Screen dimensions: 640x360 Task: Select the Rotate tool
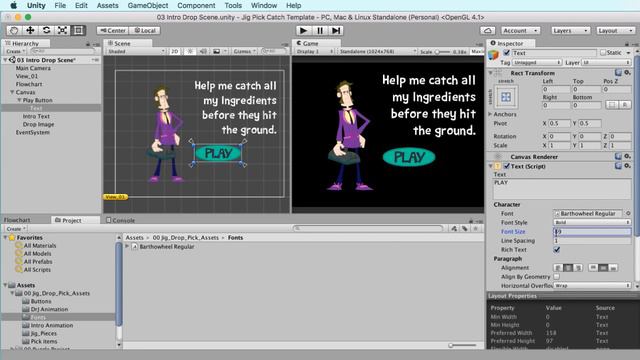(x=46, y=30)
